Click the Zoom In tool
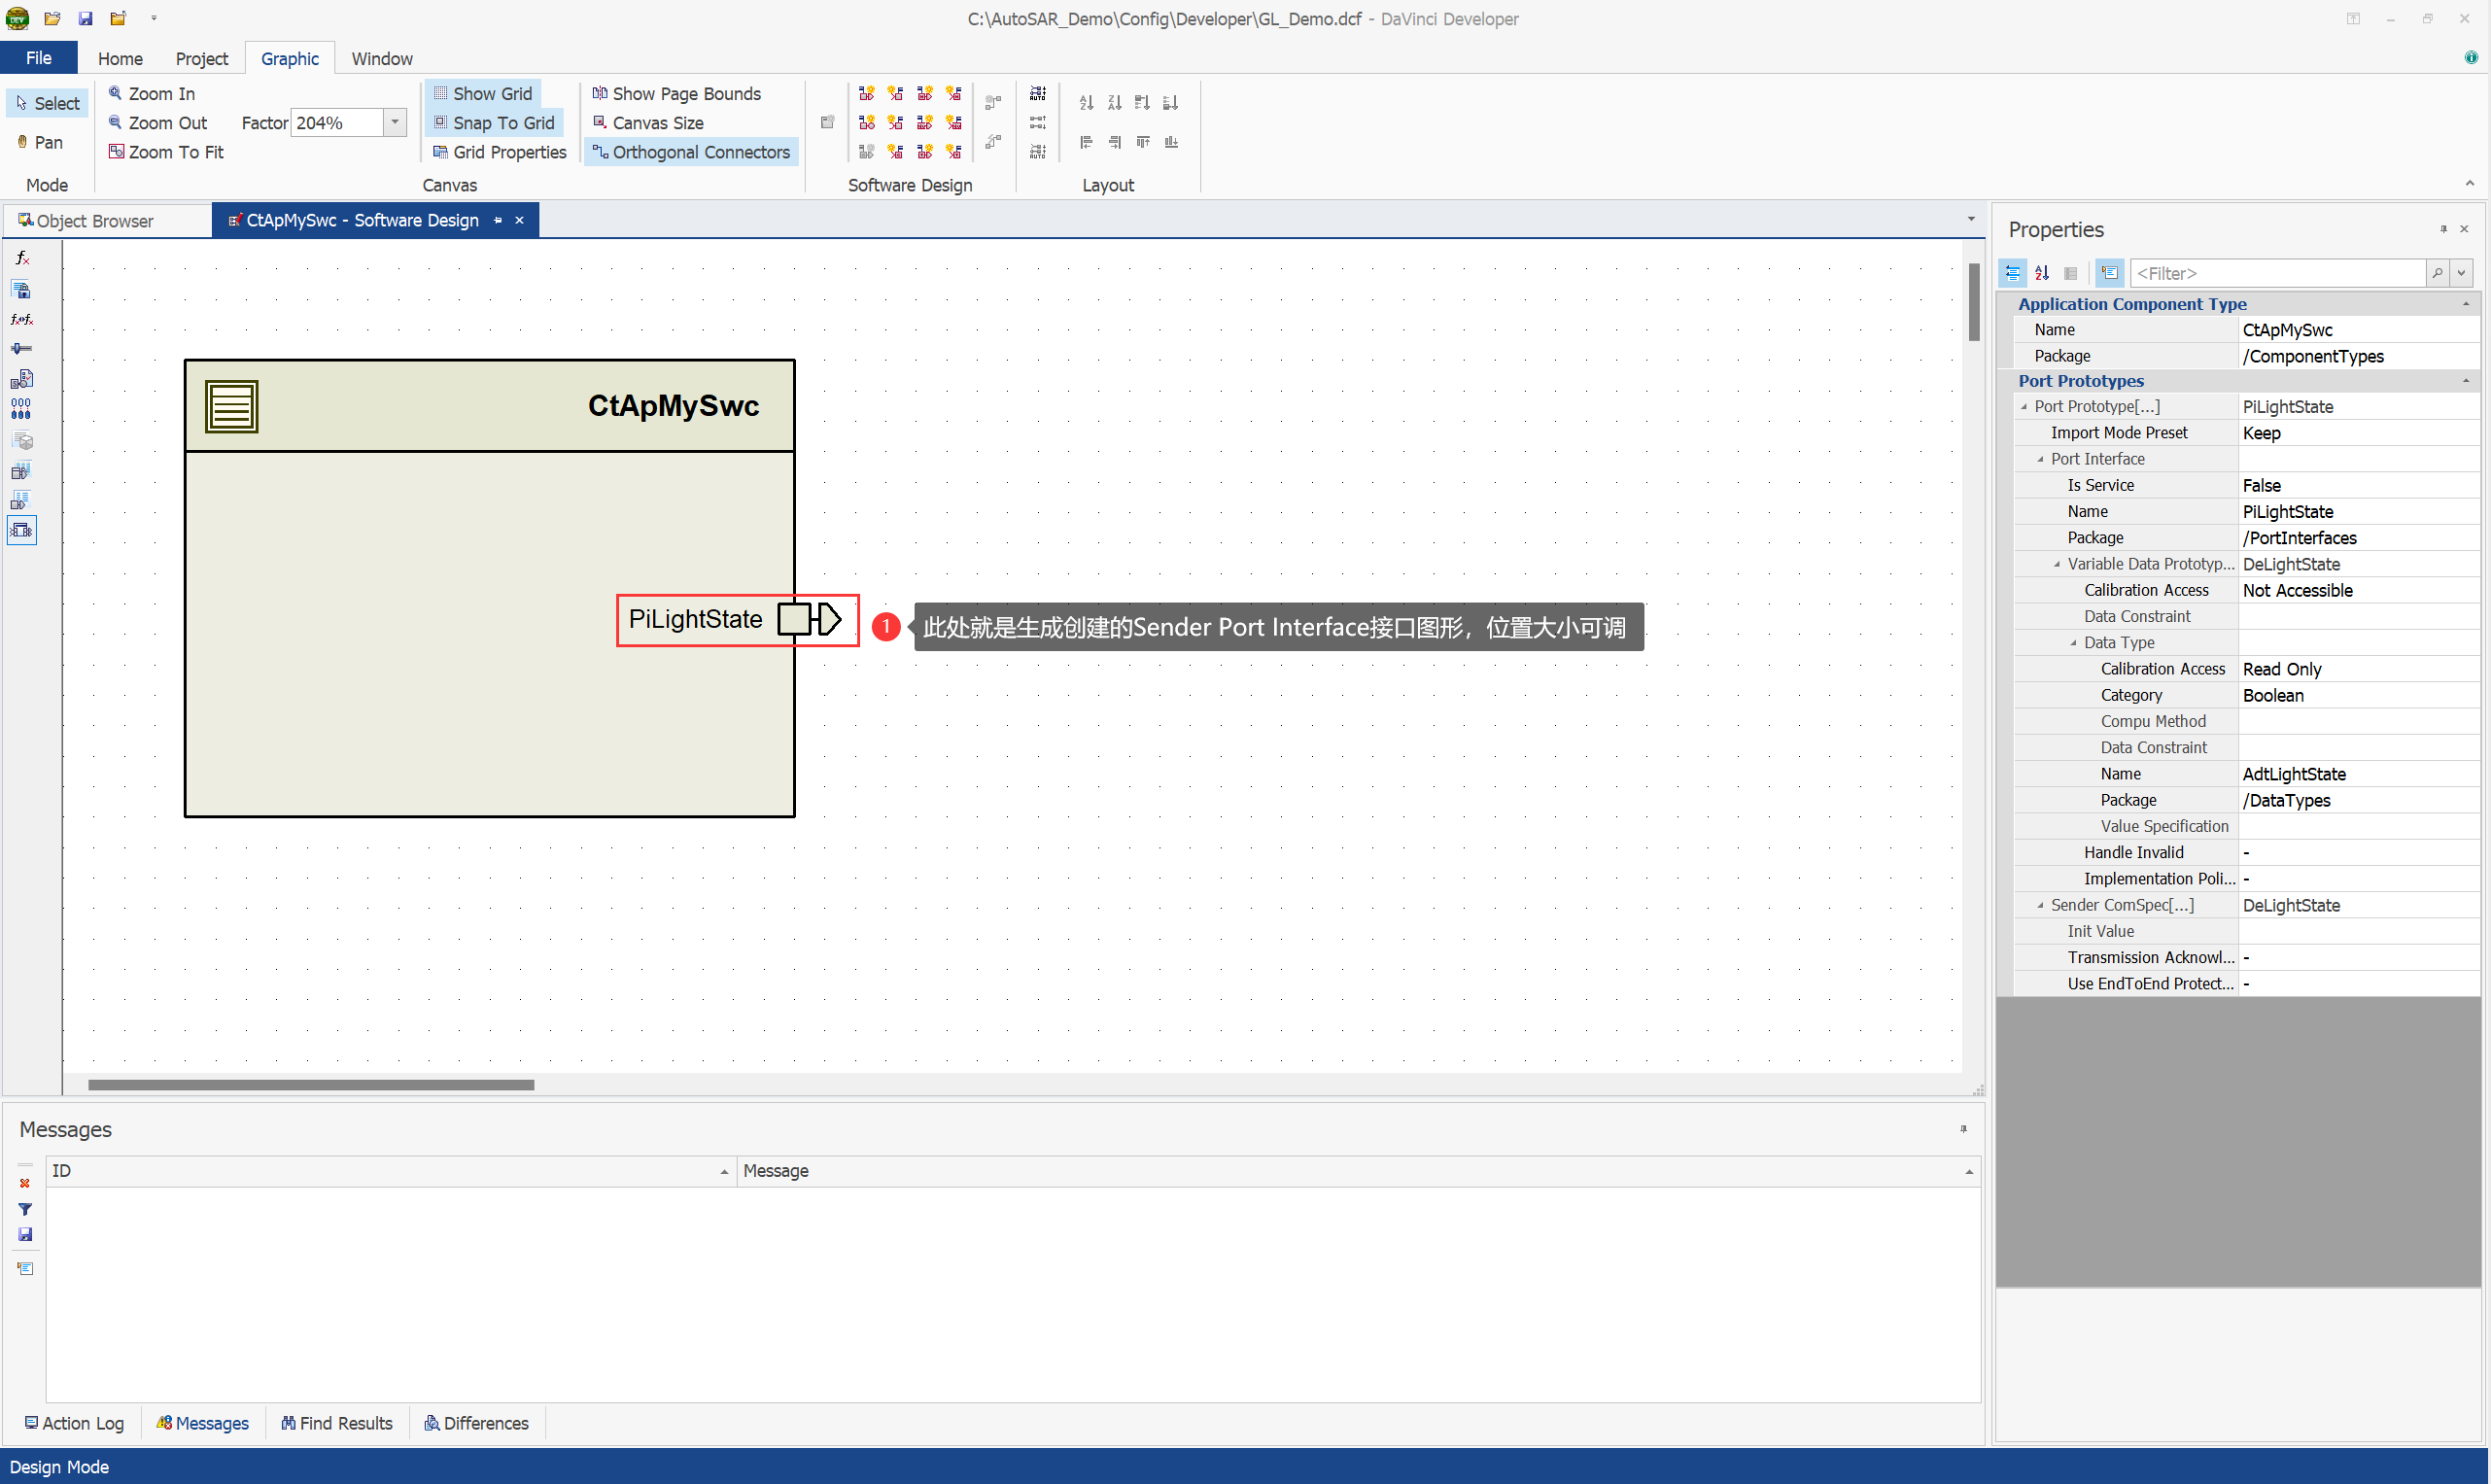Screen dimensions: 2491x1484 coord(152,93)
